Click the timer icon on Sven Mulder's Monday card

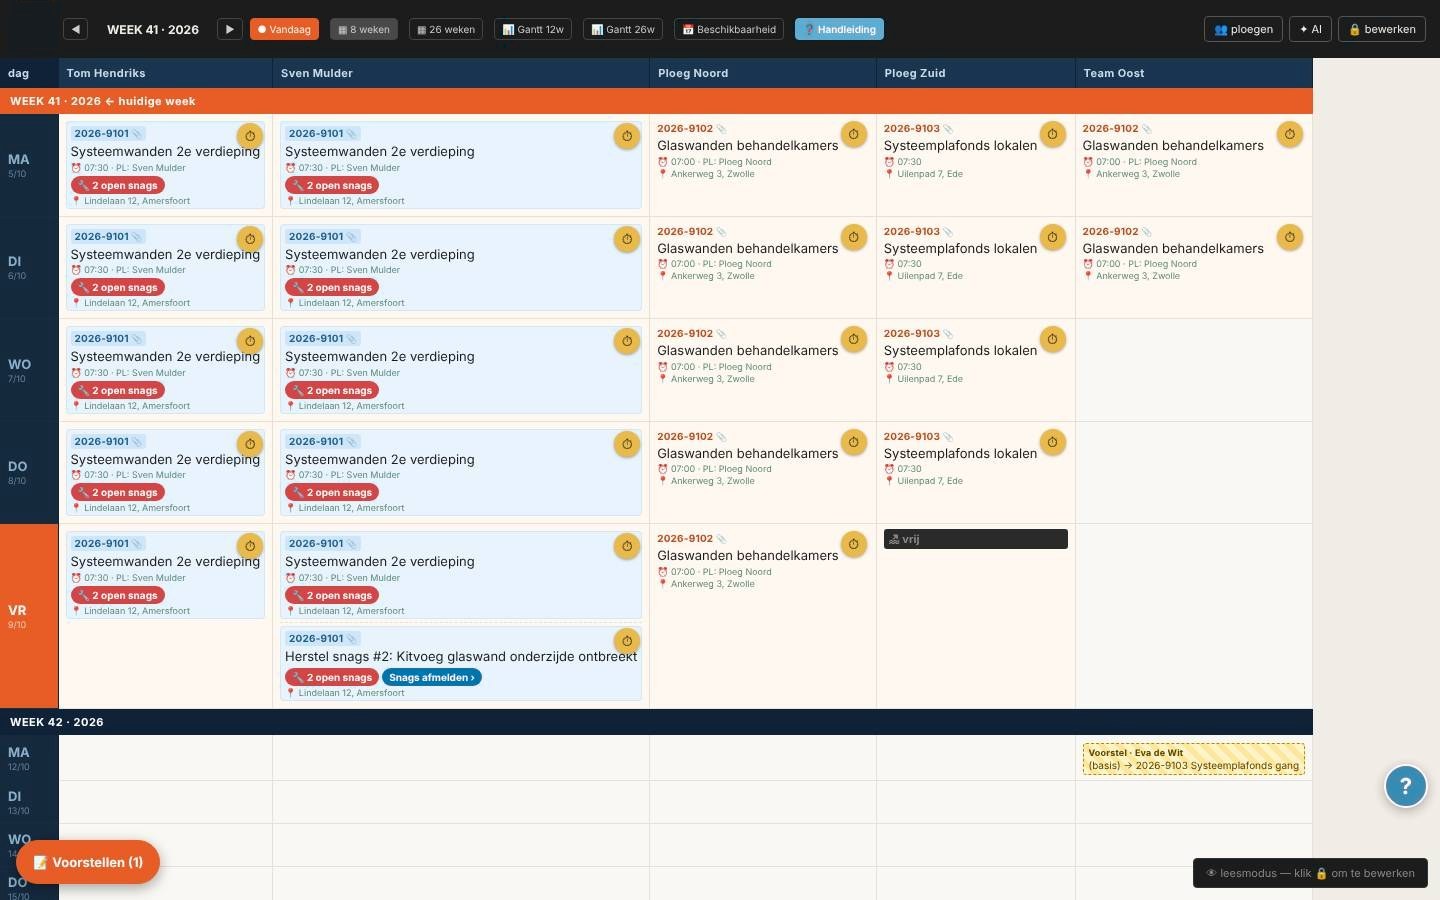pos(627,136)
